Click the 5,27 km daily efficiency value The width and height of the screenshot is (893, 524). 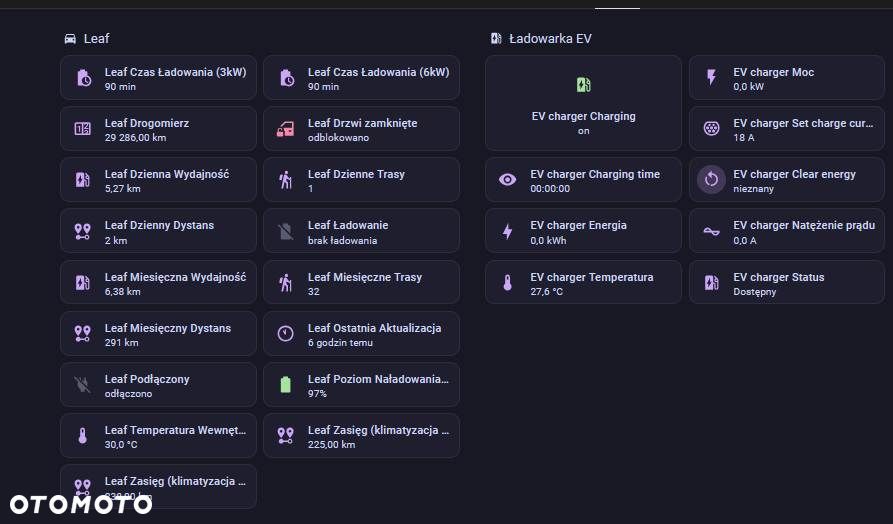[x=122, y=189]
